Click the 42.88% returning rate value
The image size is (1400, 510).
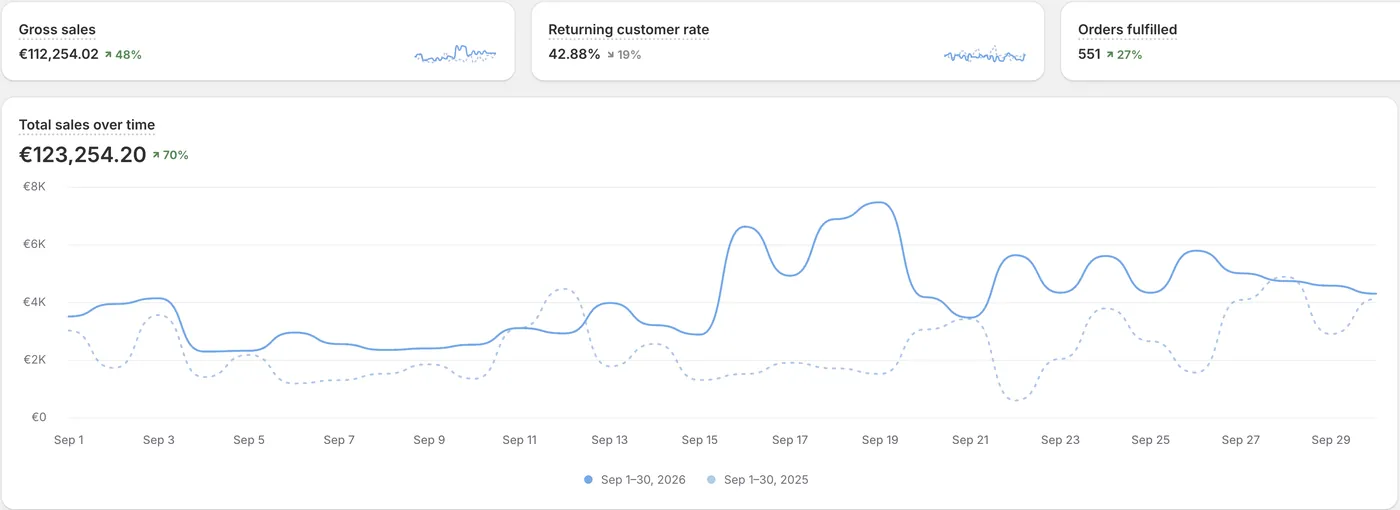pos(575,54)
